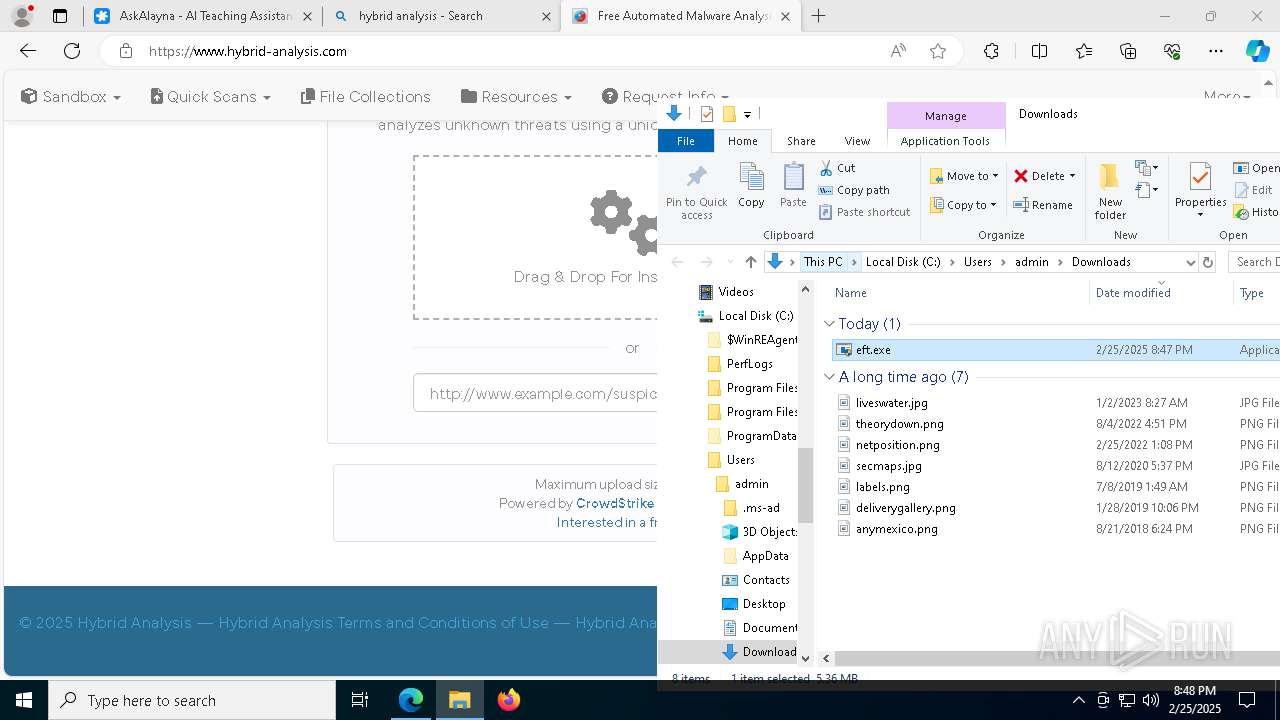Click New folder icon
This screenshot has height=720, width=1280.
point(1110,177)
